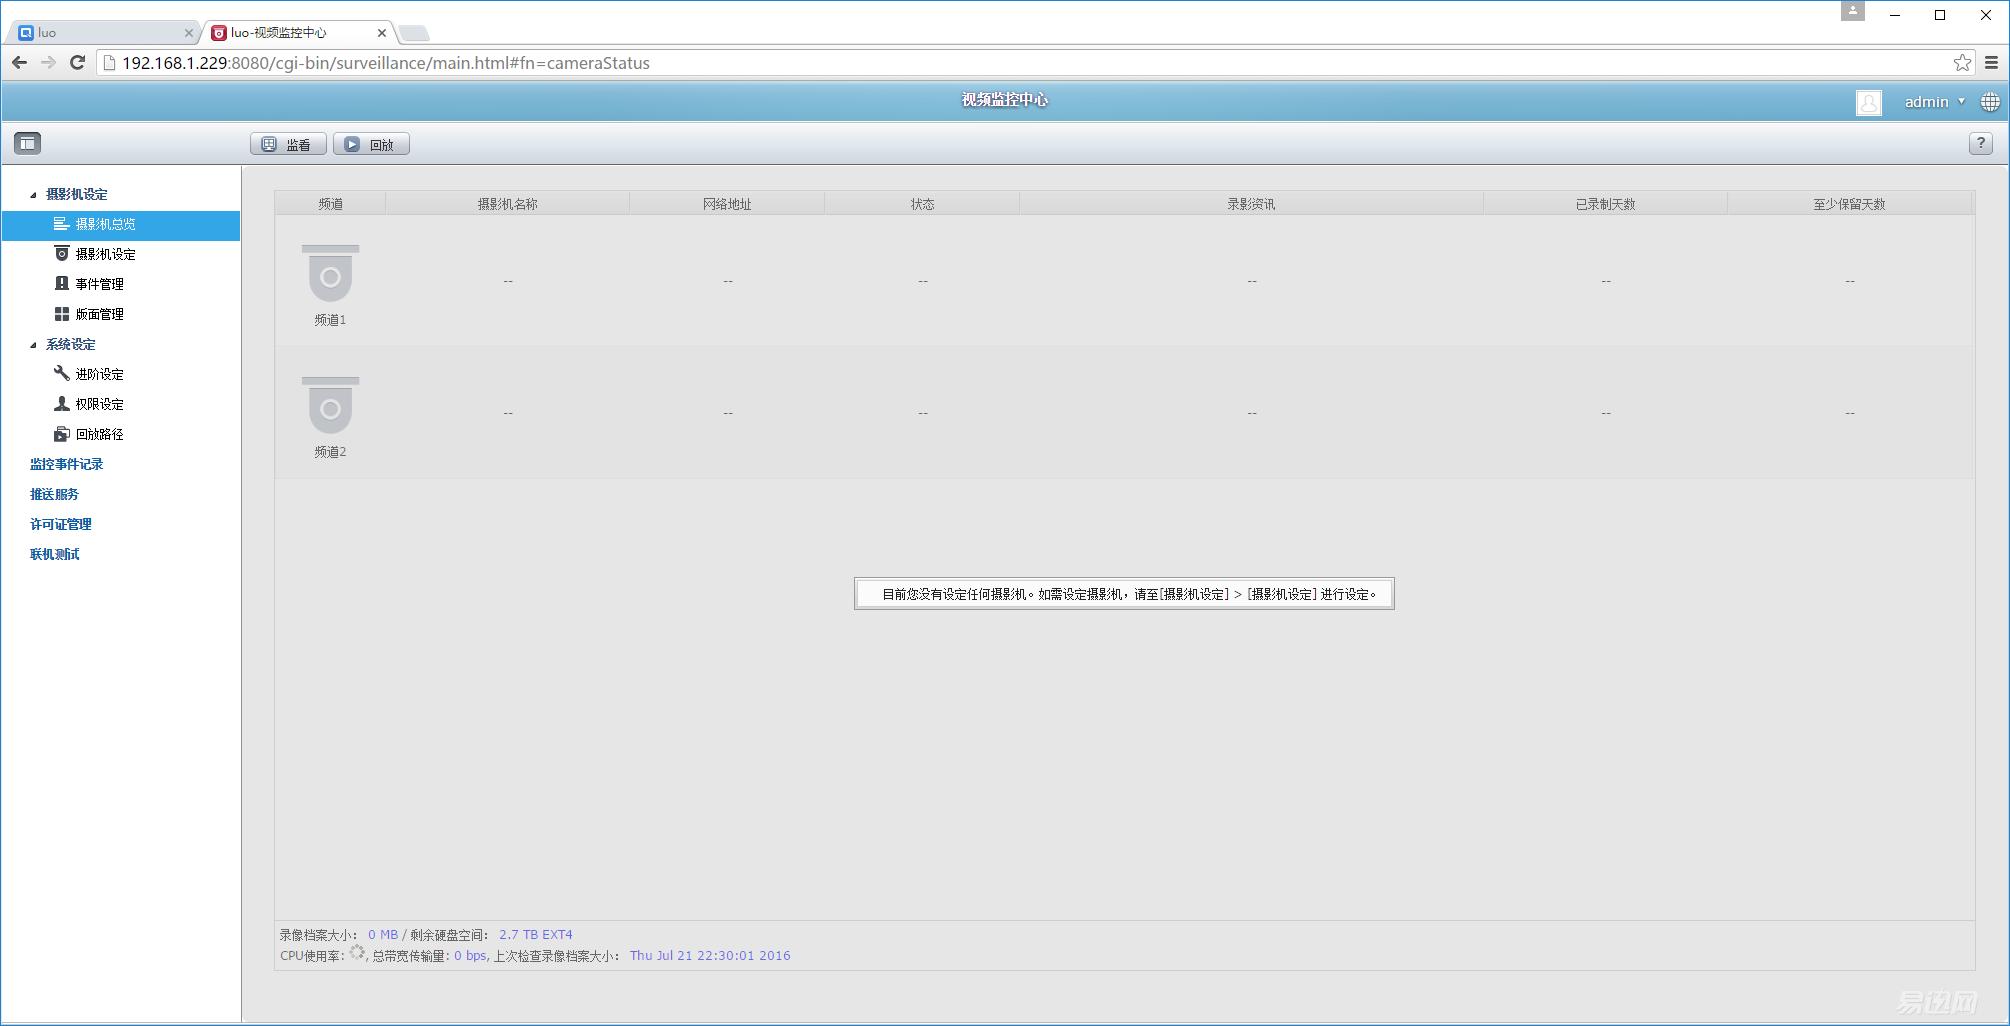Click the 频道1 camera icon

[330, 274]
